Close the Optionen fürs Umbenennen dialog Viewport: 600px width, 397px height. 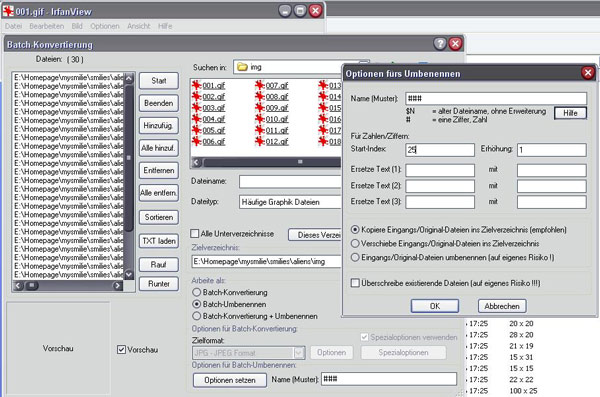point(588,73)
